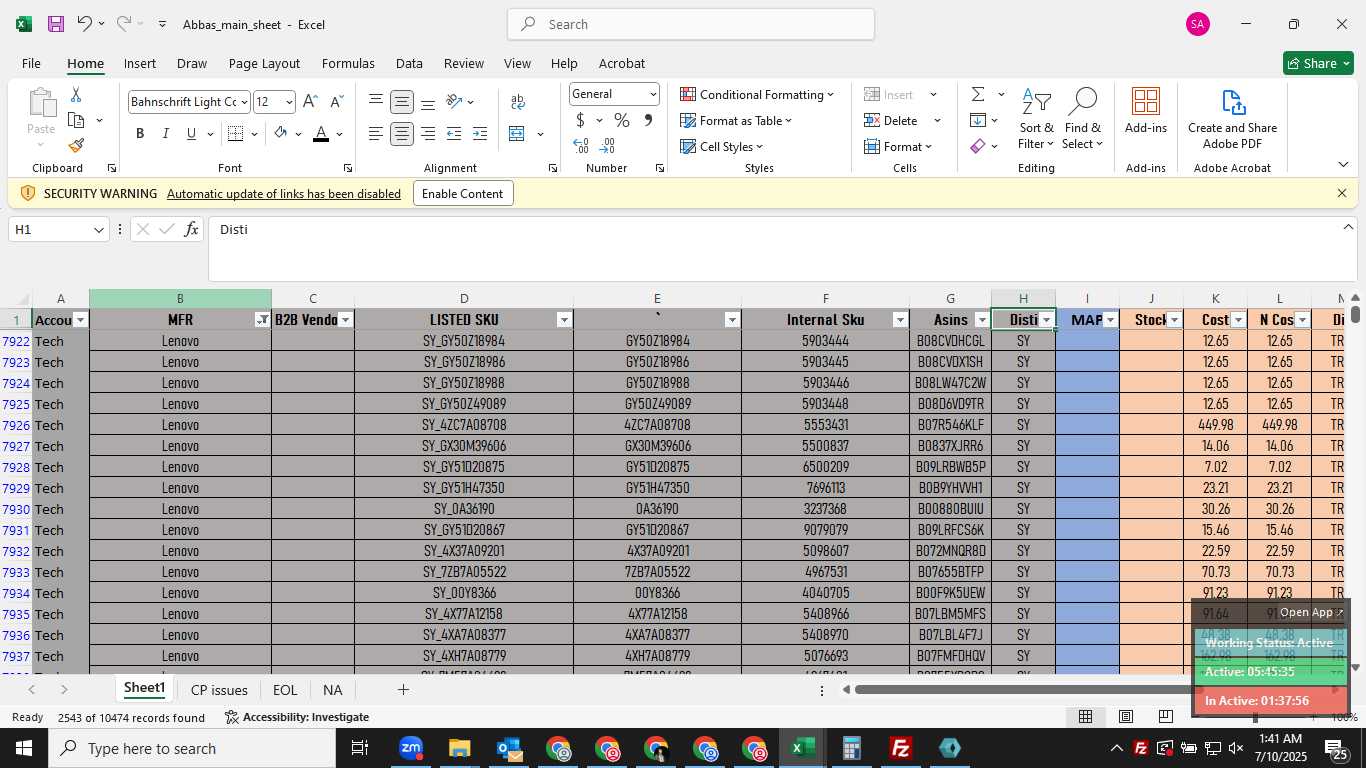Open LISTED SKU column filter dropdown
This screenshot has width=1366, height=768.
coord(564,320)
